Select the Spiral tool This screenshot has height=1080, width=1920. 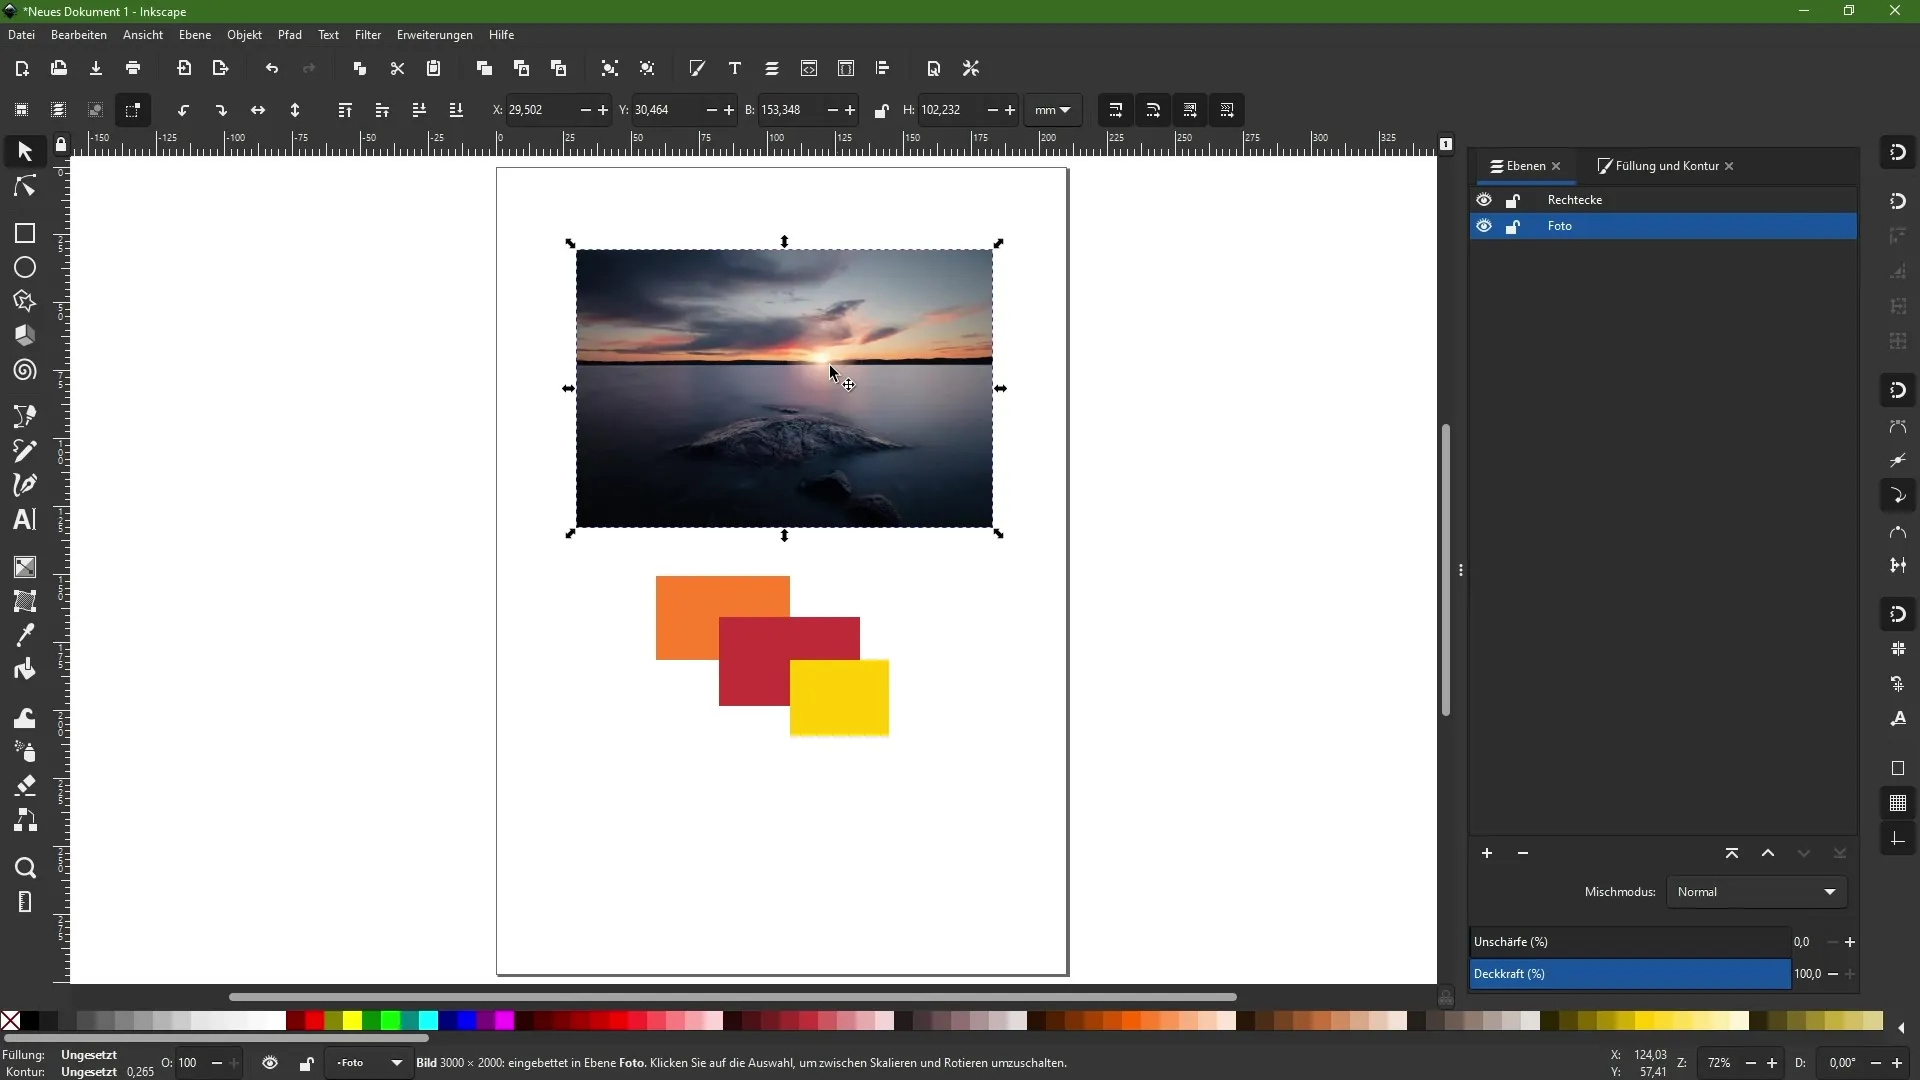point(24,371)
